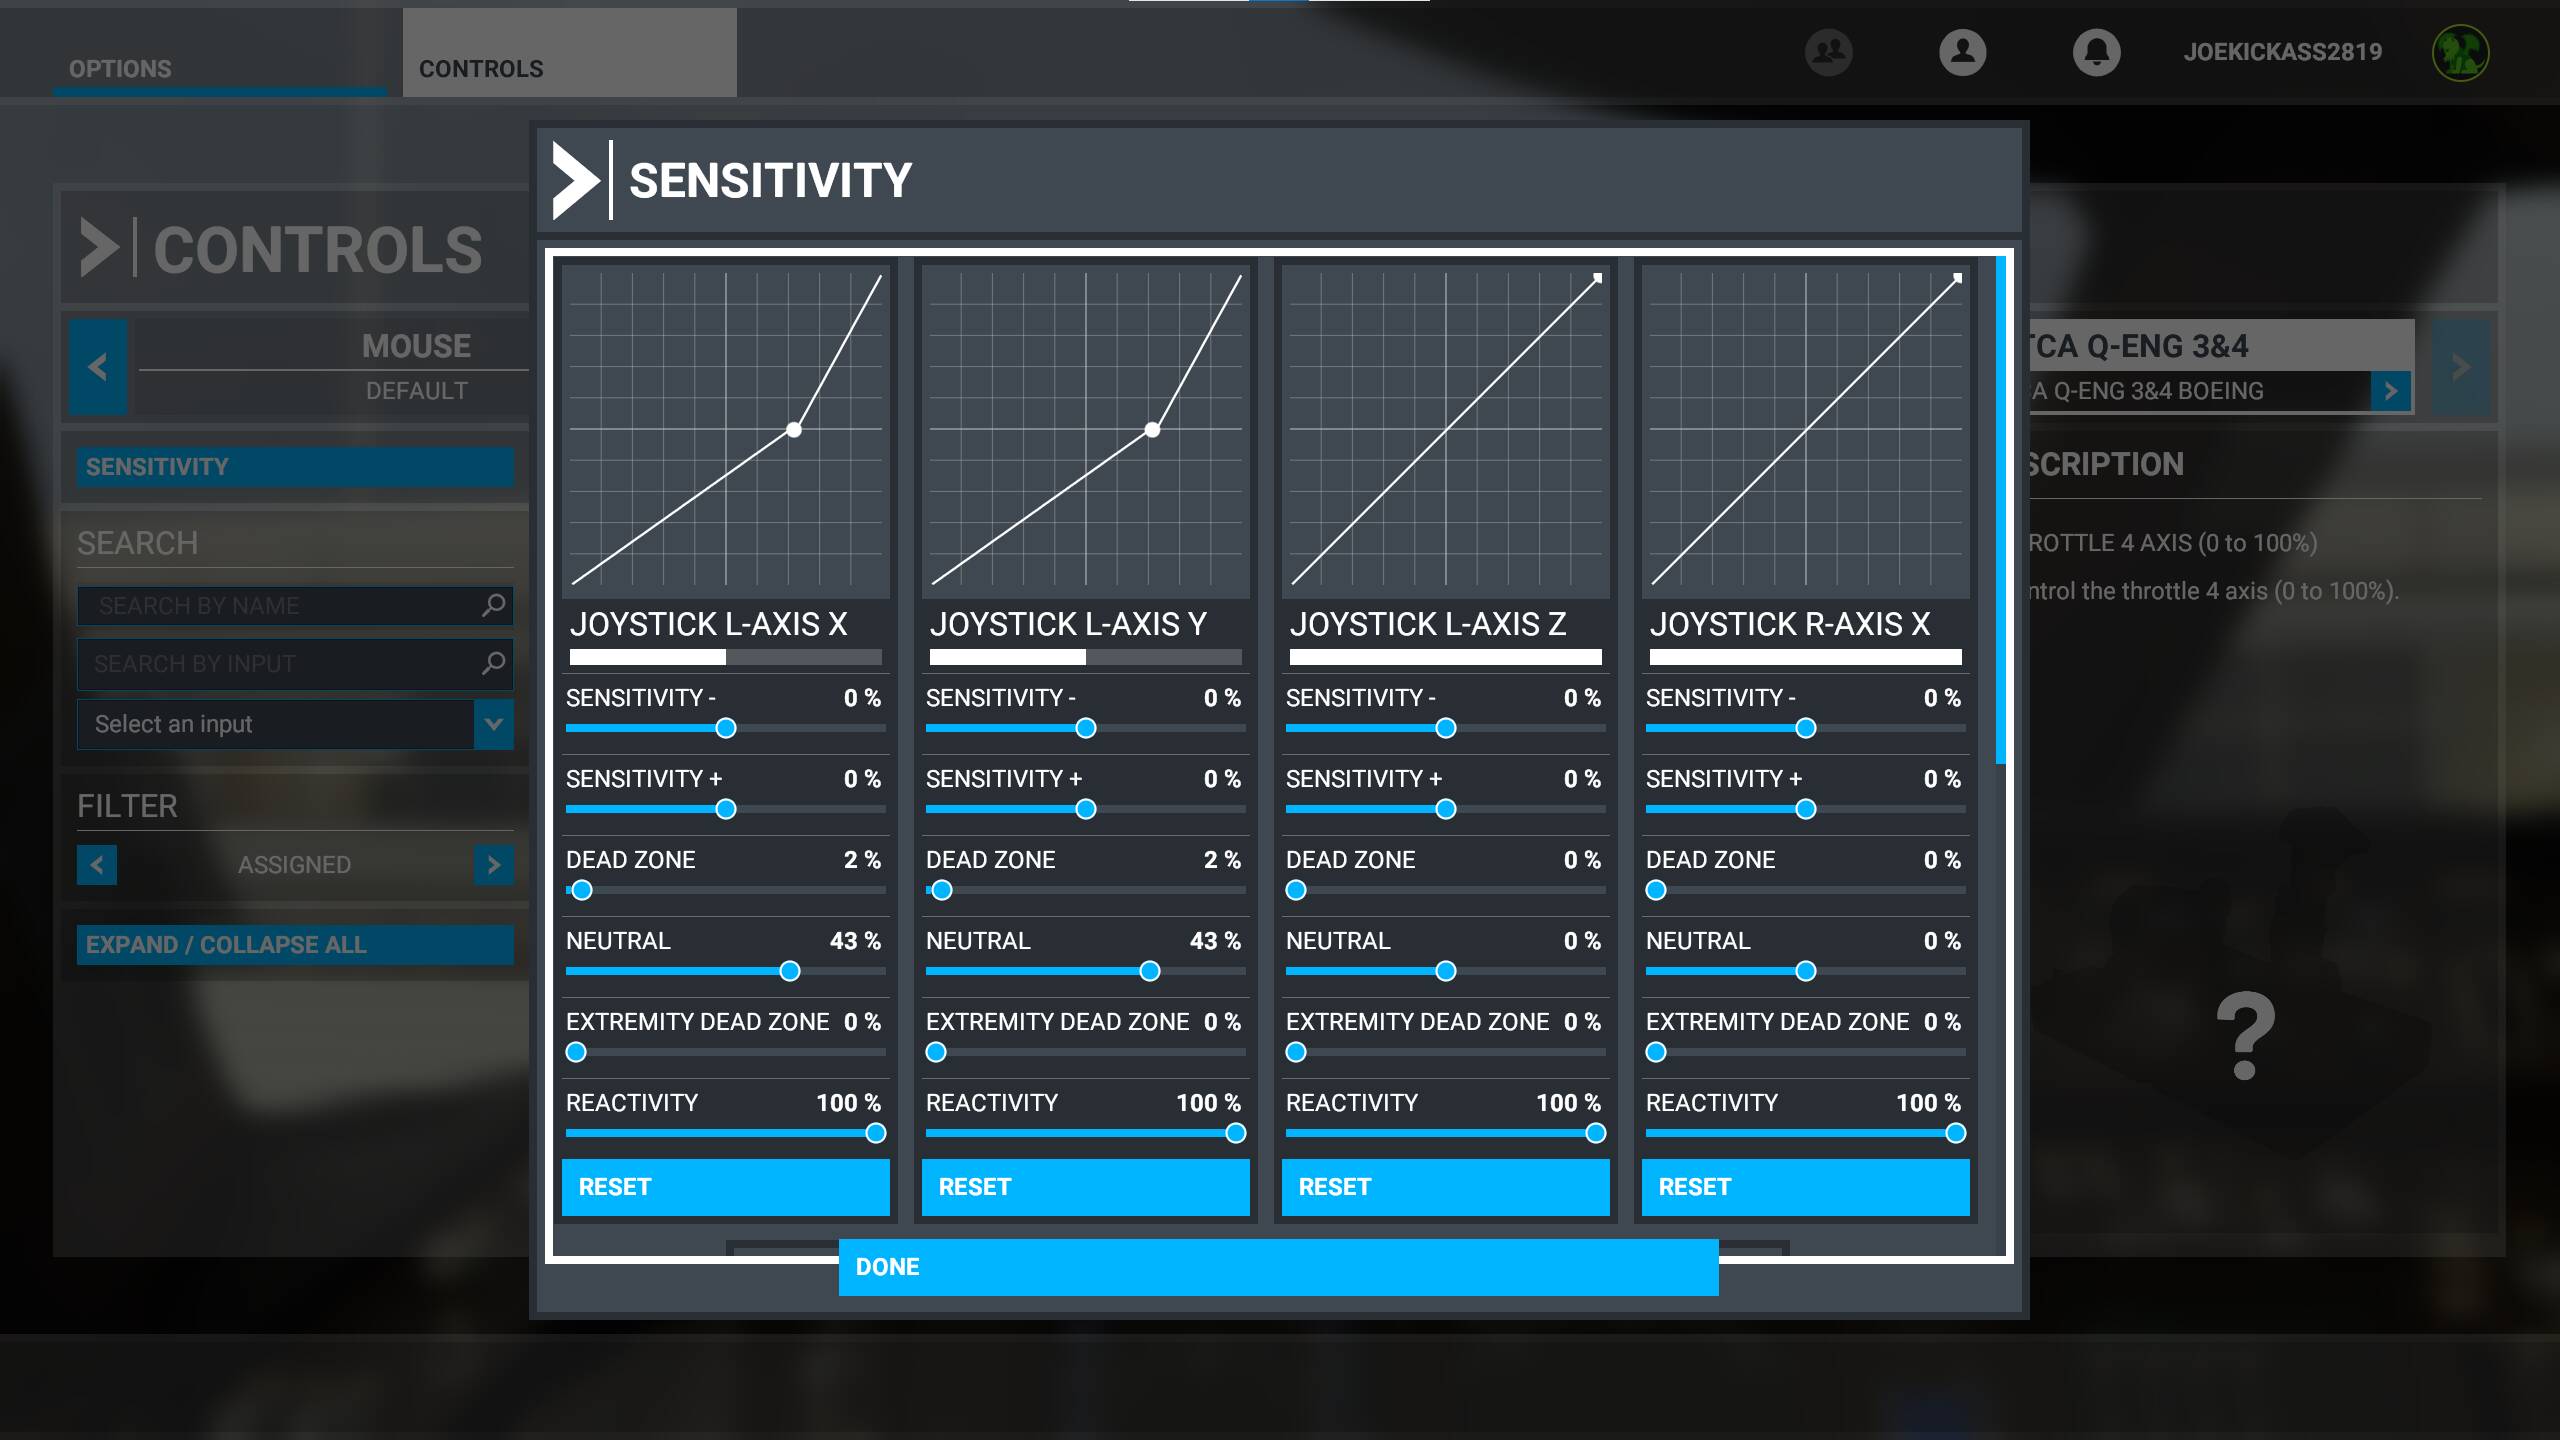Expand the Select an input dropdown

tap(494, 724)
